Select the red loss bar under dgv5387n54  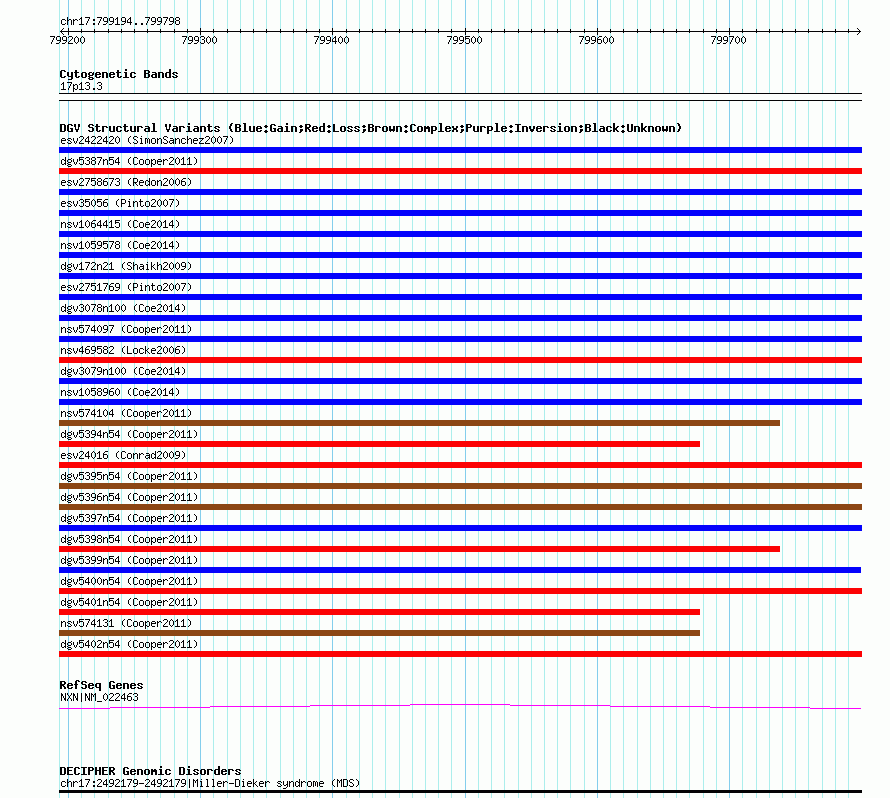click(460, 171)
